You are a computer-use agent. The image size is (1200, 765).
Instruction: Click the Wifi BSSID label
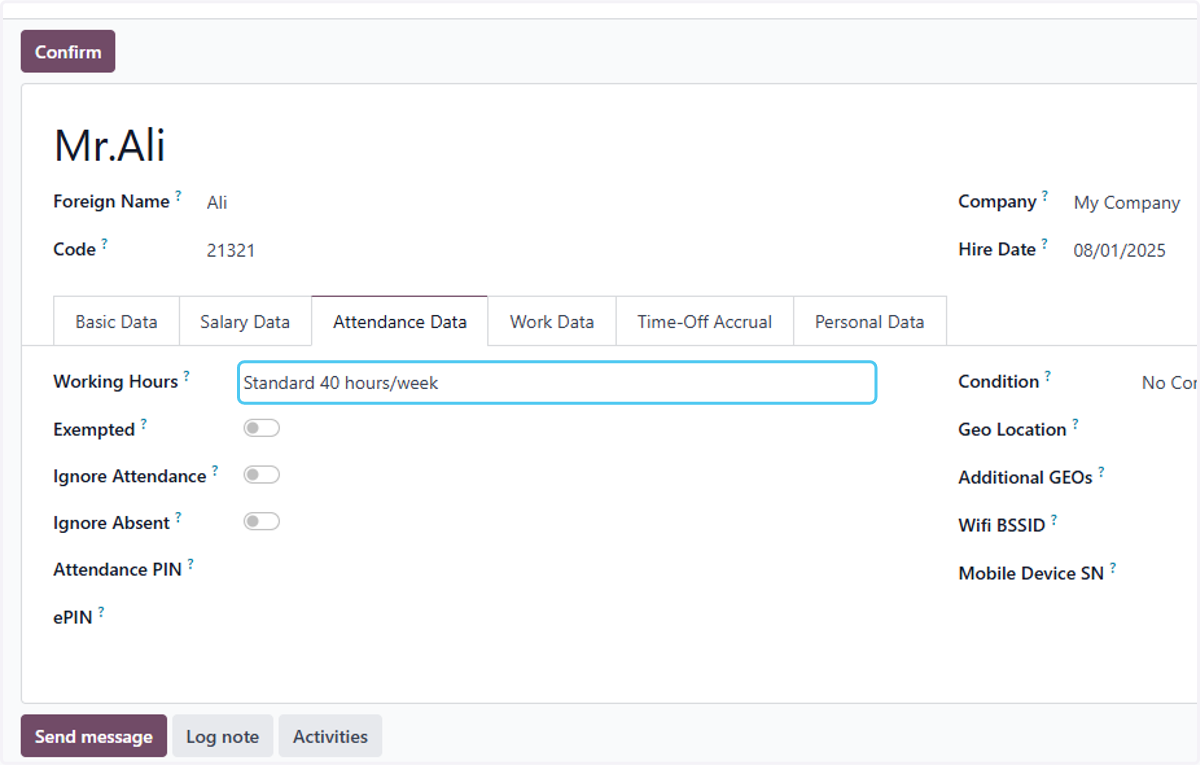coord(1001,525)
